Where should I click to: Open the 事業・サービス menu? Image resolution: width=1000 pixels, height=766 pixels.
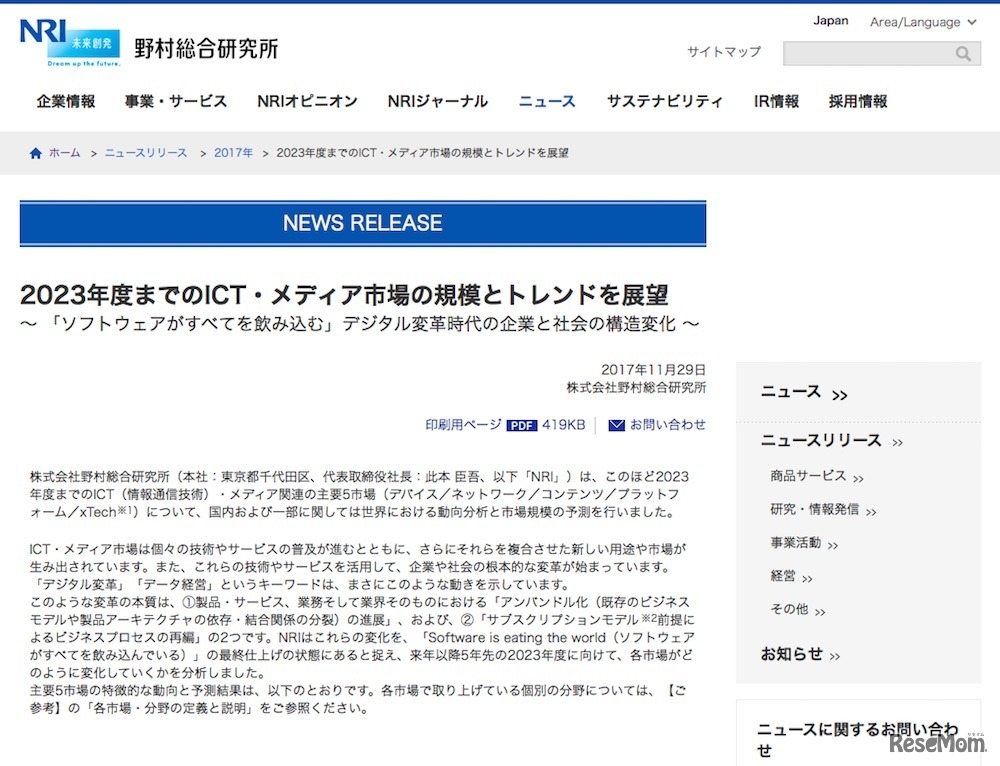pos(176,101)
